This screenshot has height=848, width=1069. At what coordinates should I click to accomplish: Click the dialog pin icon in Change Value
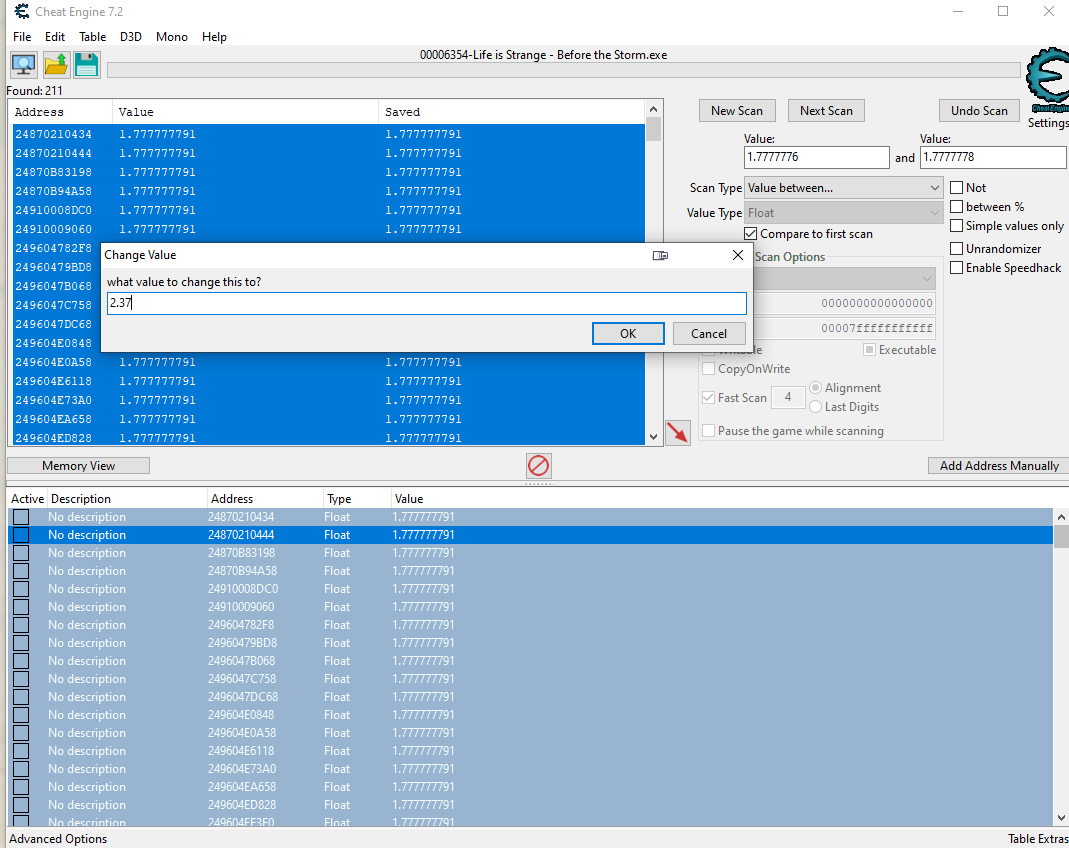click(660, 255)
